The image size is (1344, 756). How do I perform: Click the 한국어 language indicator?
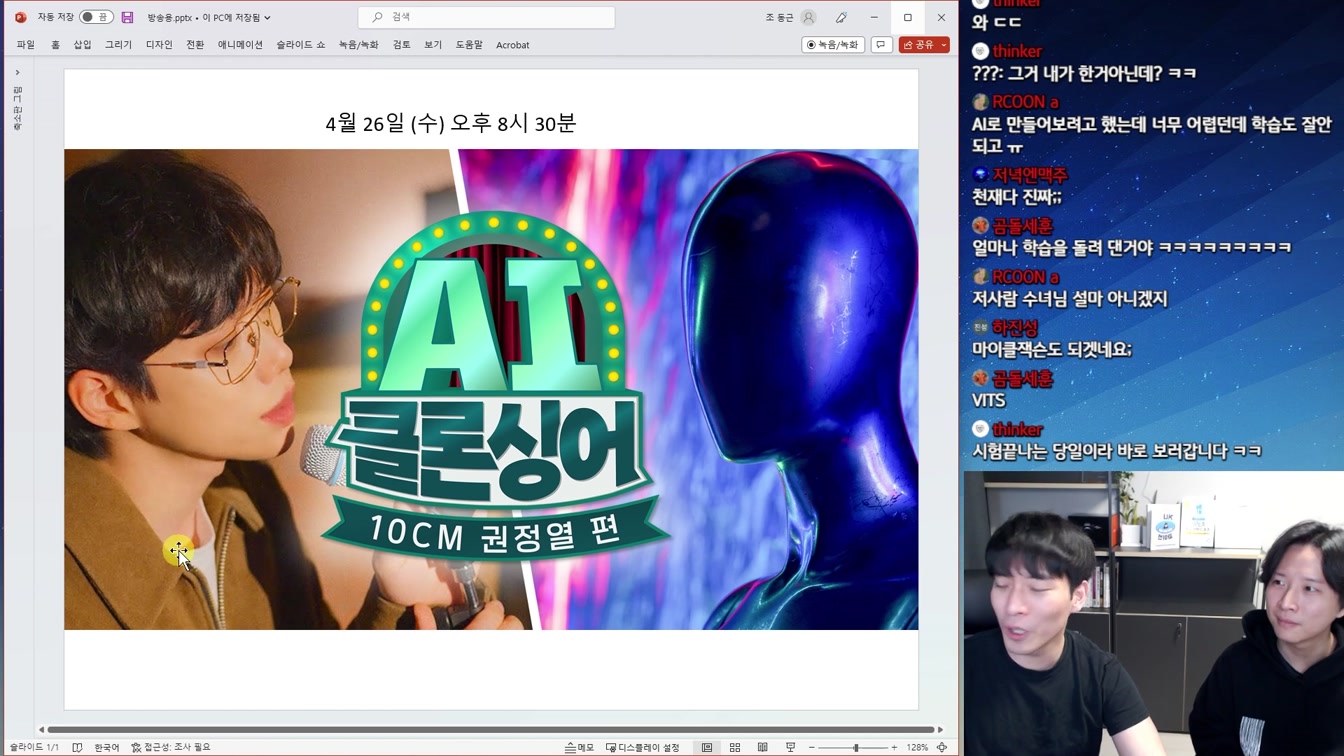pyautogui.click(x=107, y=747)
